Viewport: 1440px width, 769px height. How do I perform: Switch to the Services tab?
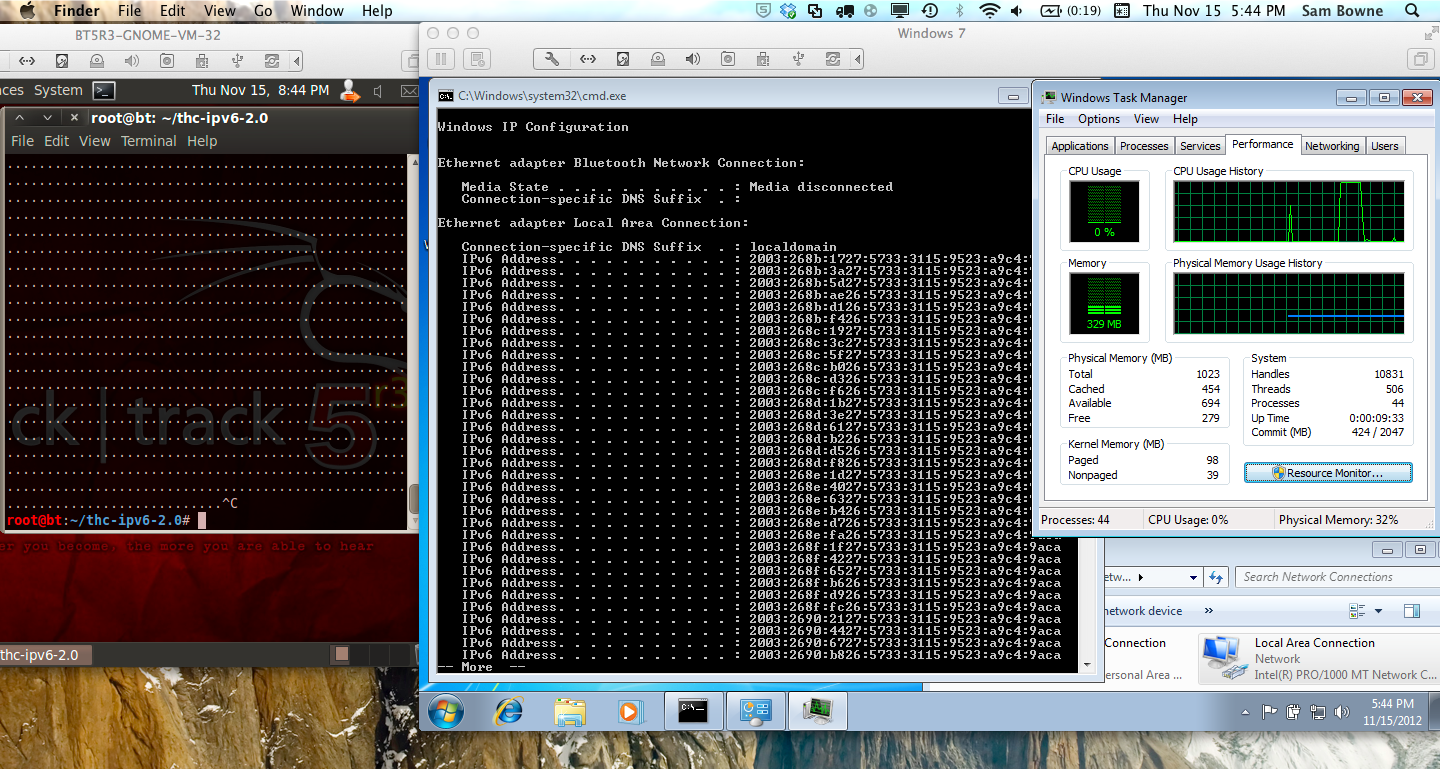click(1200, 146)
